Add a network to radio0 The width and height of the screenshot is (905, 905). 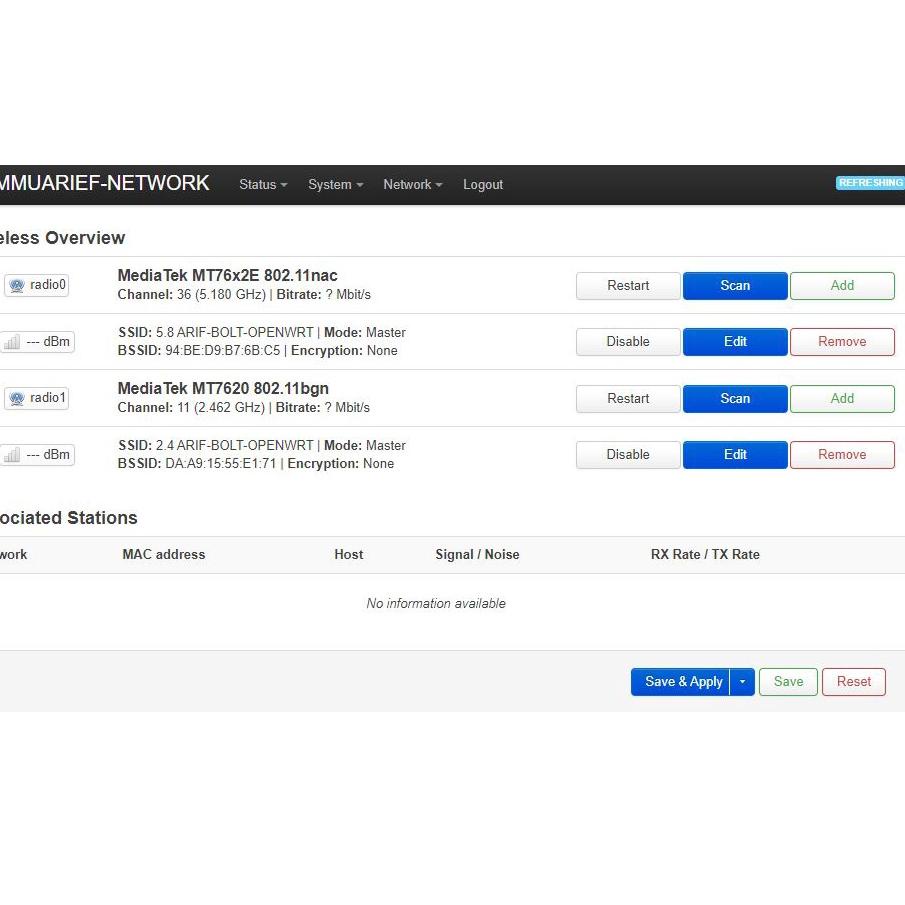[842, 286]
